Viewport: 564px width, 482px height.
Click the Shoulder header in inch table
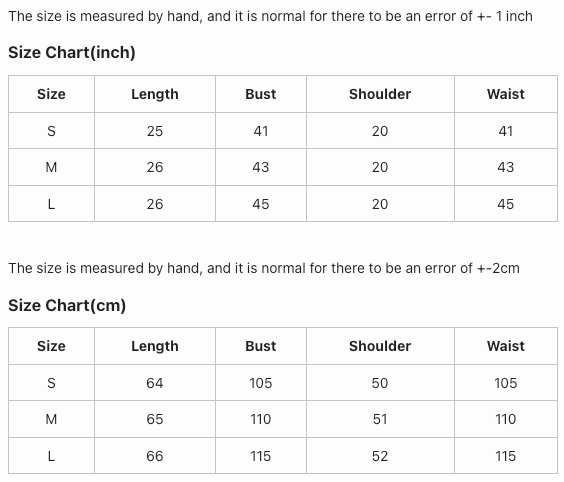(380, 94)
